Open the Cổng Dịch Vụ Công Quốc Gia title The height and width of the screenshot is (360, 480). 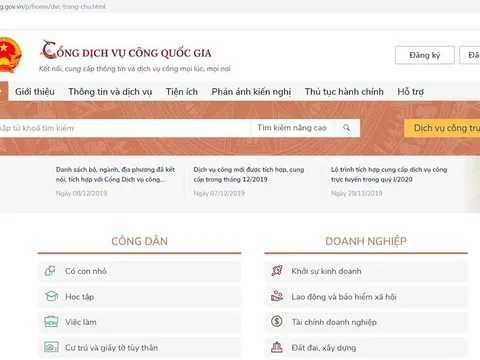tap(127, 52)
